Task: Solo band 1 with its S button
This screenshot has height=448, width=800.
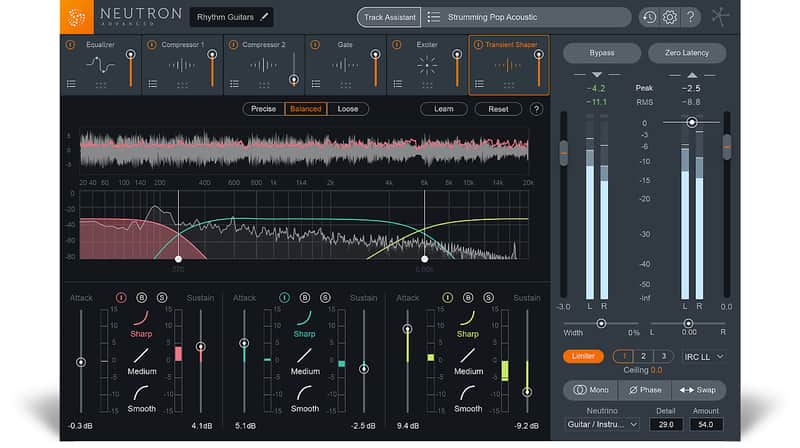Action: (162, 297)
